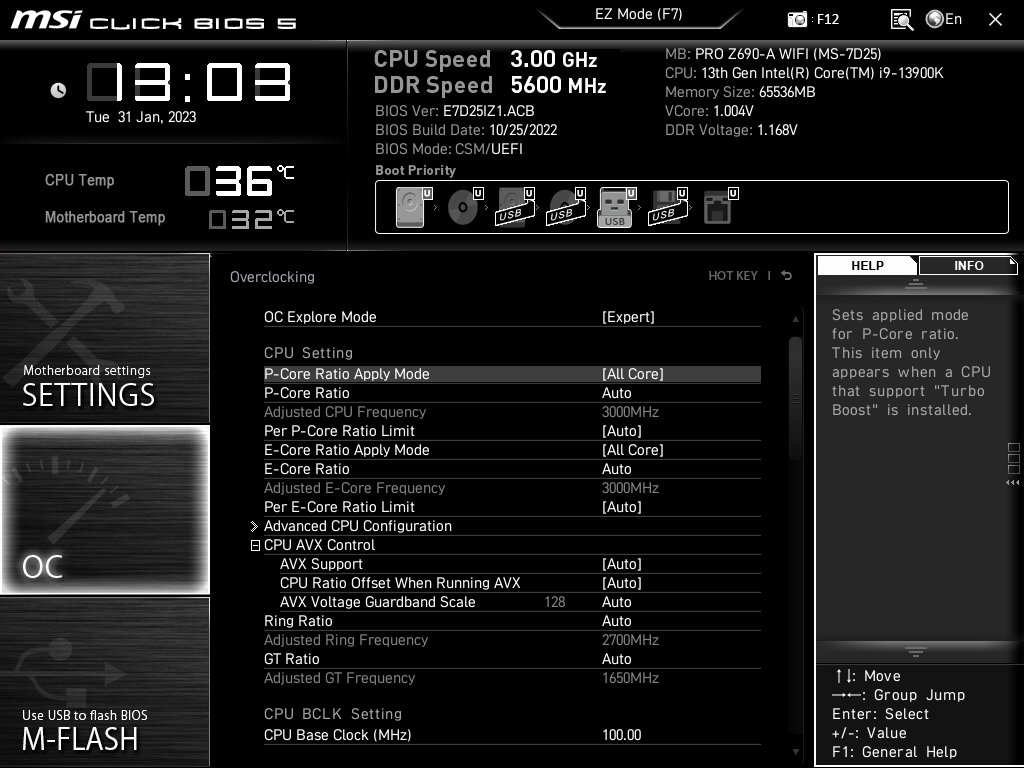Viewport: 1024px width, 768px height.
Task: Switch to EZ Mode (F7)
Action: pyautogui.click(x=638, y=14)
